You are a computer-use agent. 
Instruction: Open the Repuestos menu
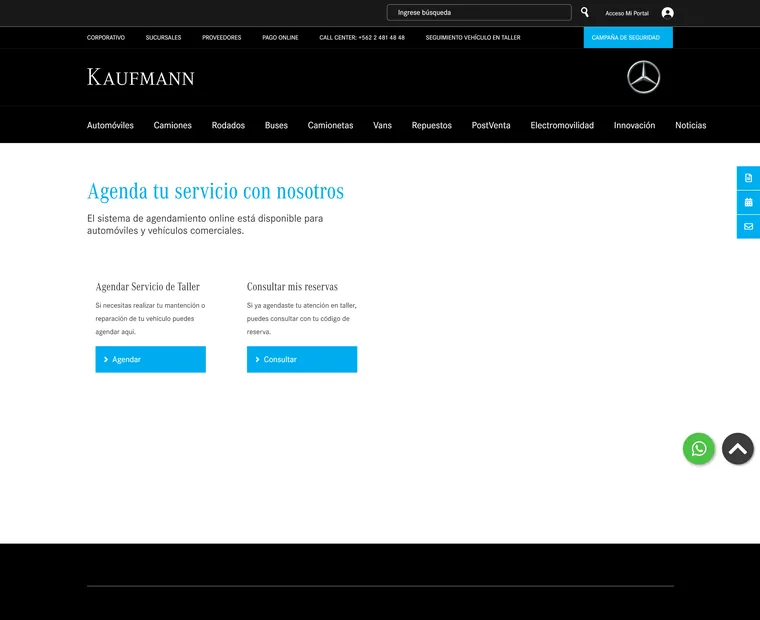(431, 125)
